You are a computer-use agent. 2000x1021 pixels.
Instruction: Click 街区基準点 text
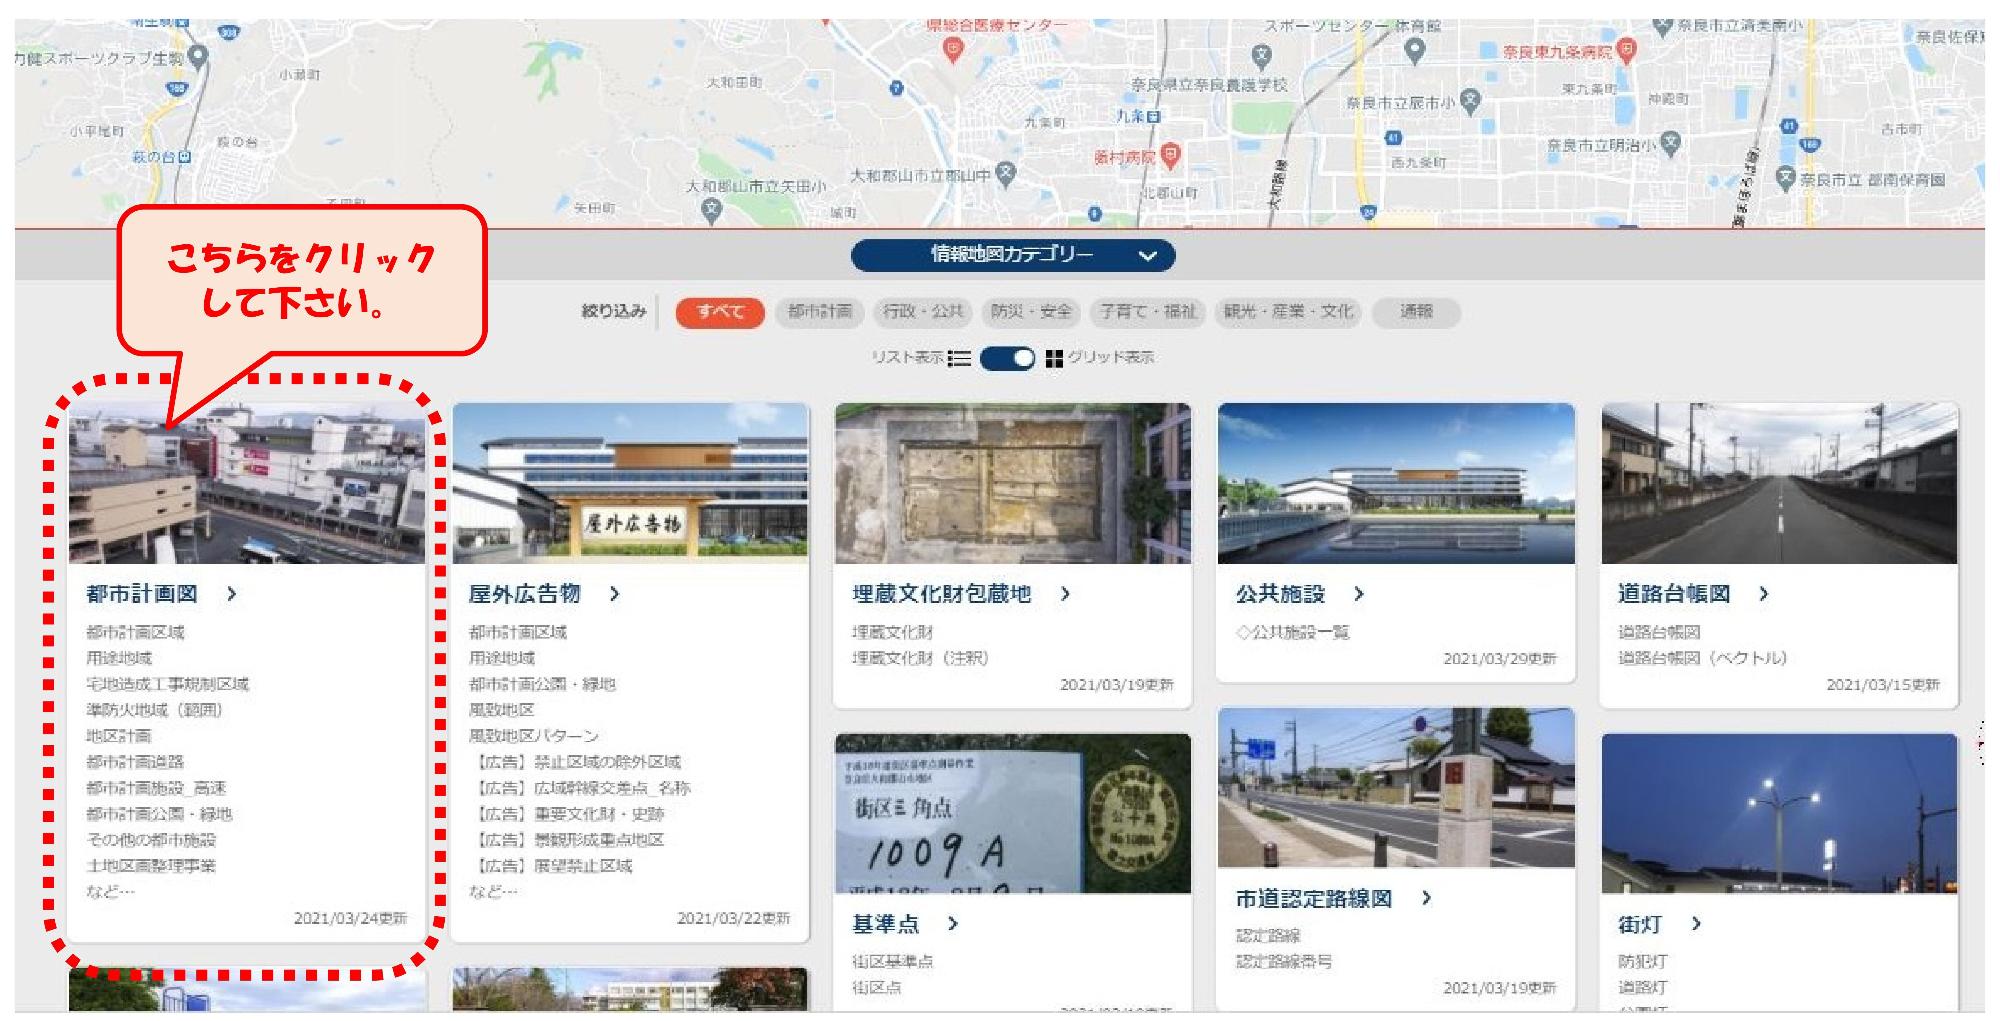pyautogui.click(x=893, y=962)
